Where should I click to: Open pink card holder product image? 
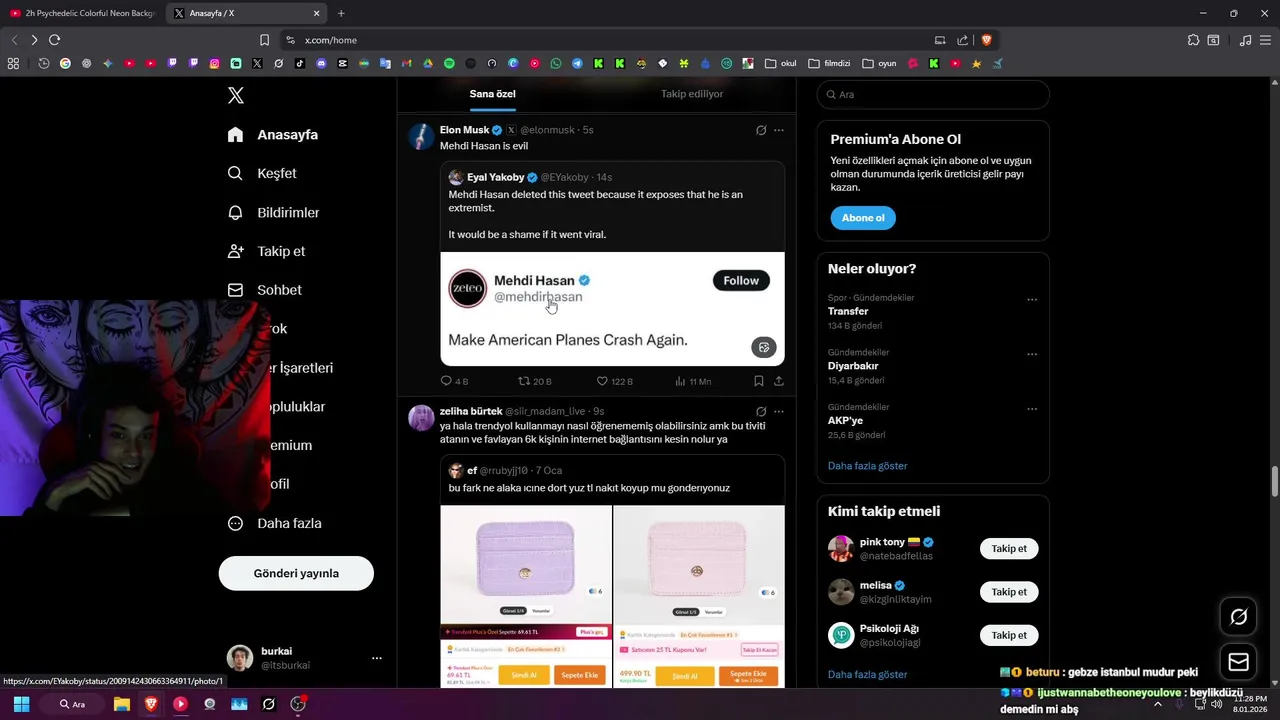(x=699, y=596)
